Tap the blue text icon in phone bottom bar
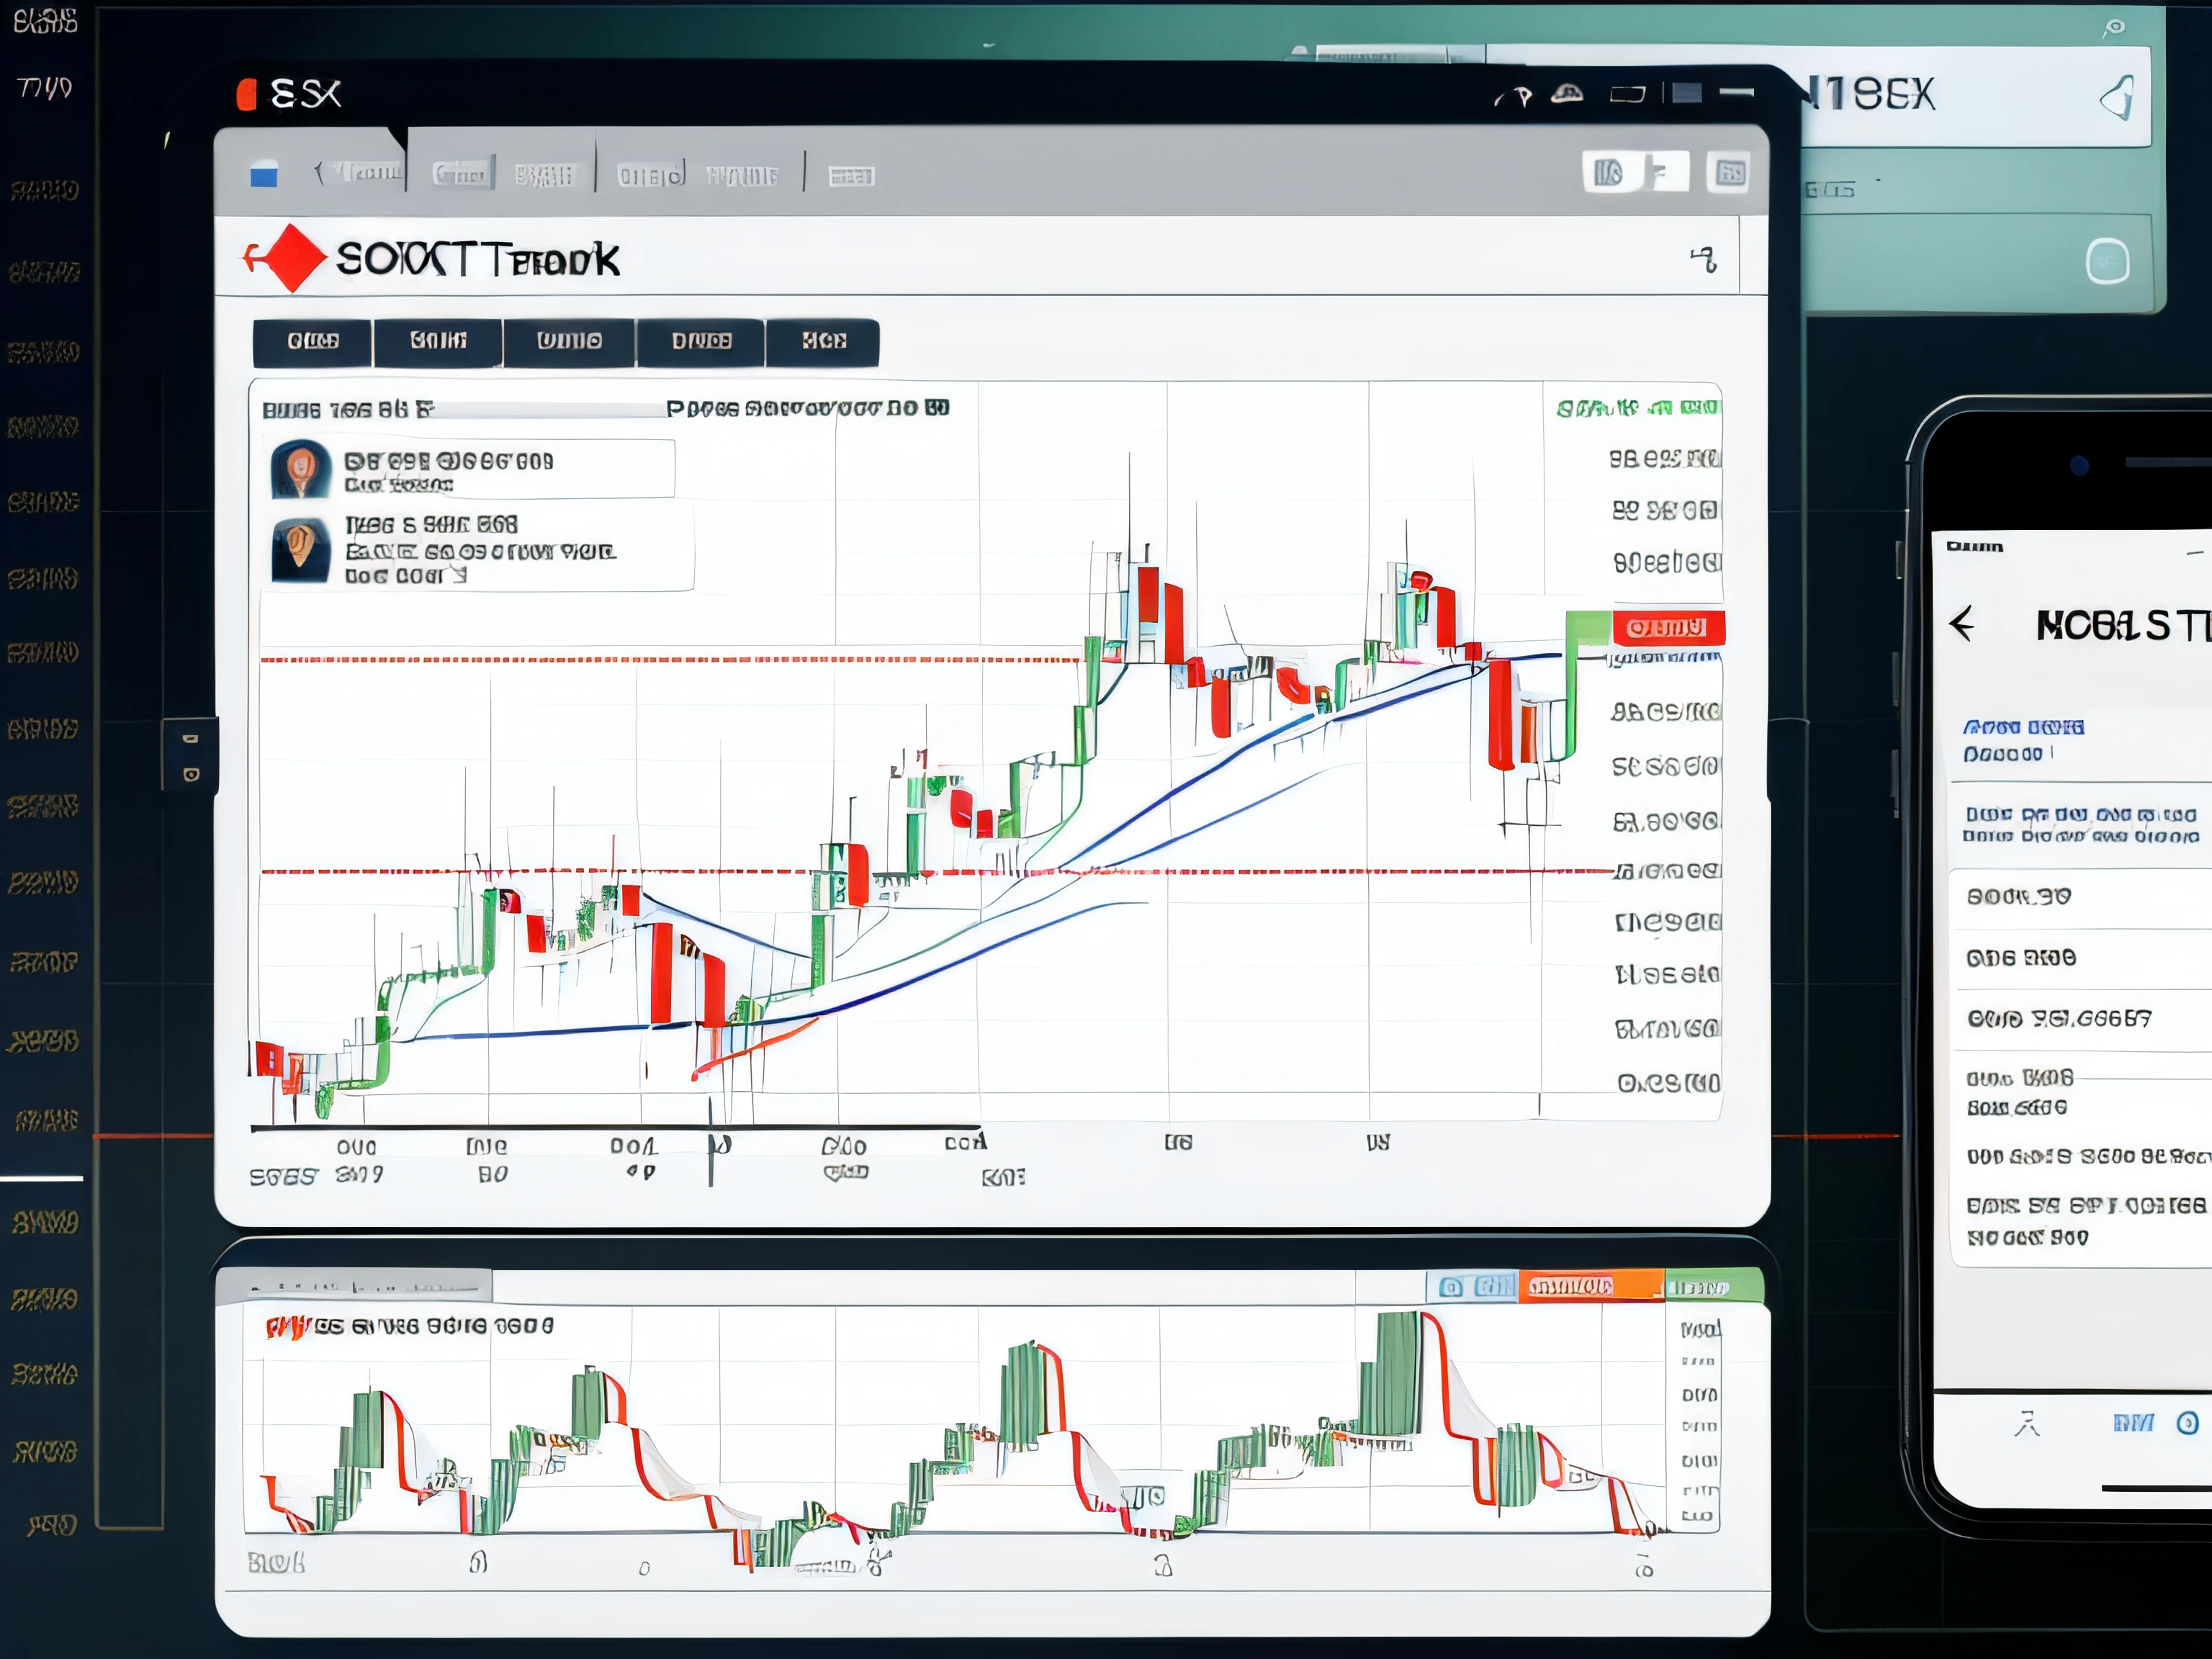This screenshot has width=2212, height=1659. [2133, 1422]
